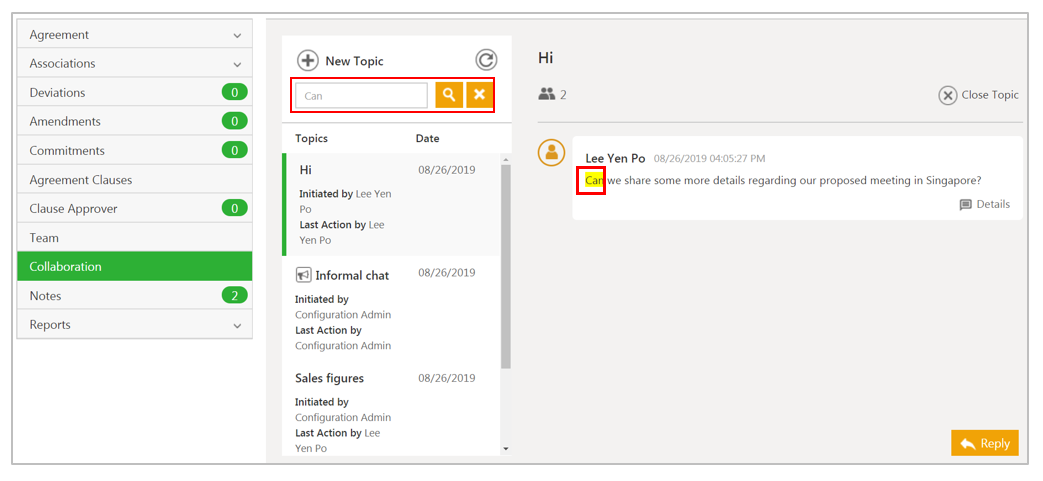1043x481 pixels.
Task: Click the Reply button
Action: [x=984, y=443]
